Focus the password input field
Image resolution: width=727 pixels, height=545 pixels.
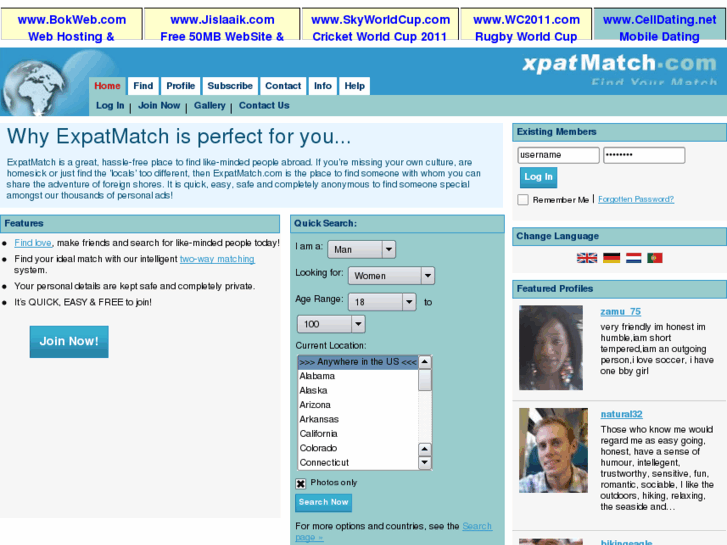pos(644,155)
